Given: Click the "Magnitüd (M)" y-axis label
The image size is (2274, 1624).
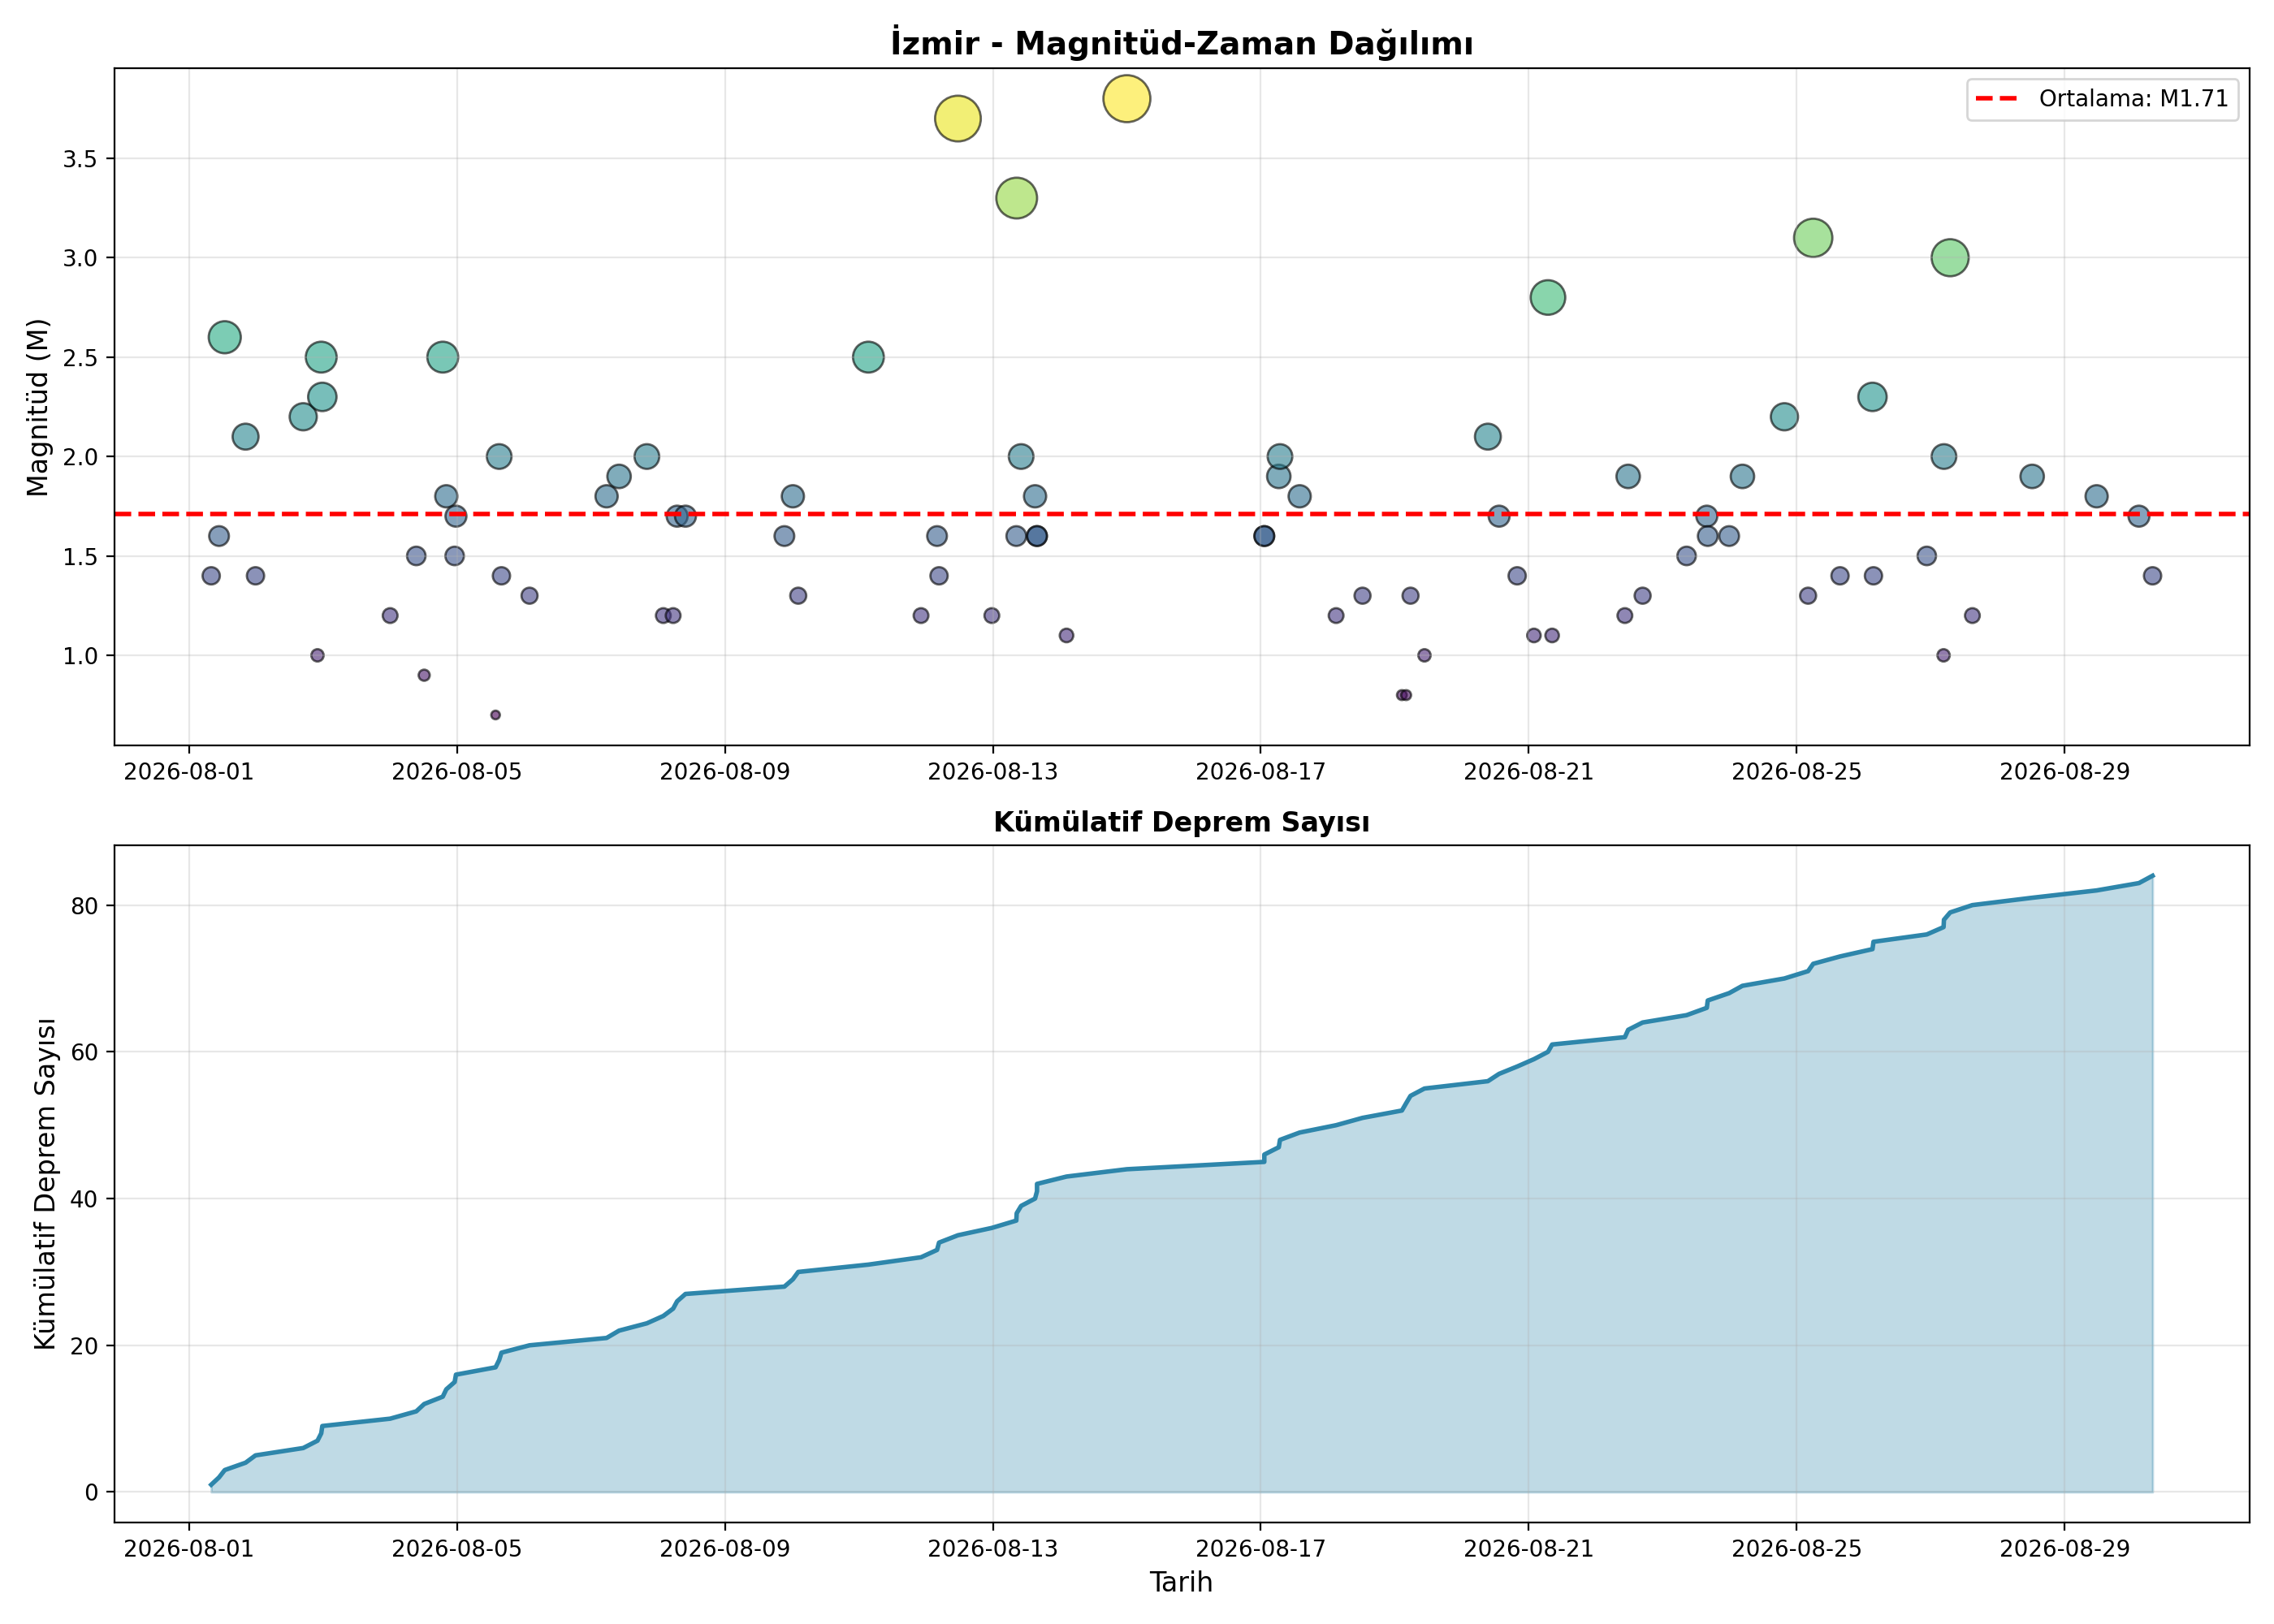Looking at the screenshot, I should [38, 407].
